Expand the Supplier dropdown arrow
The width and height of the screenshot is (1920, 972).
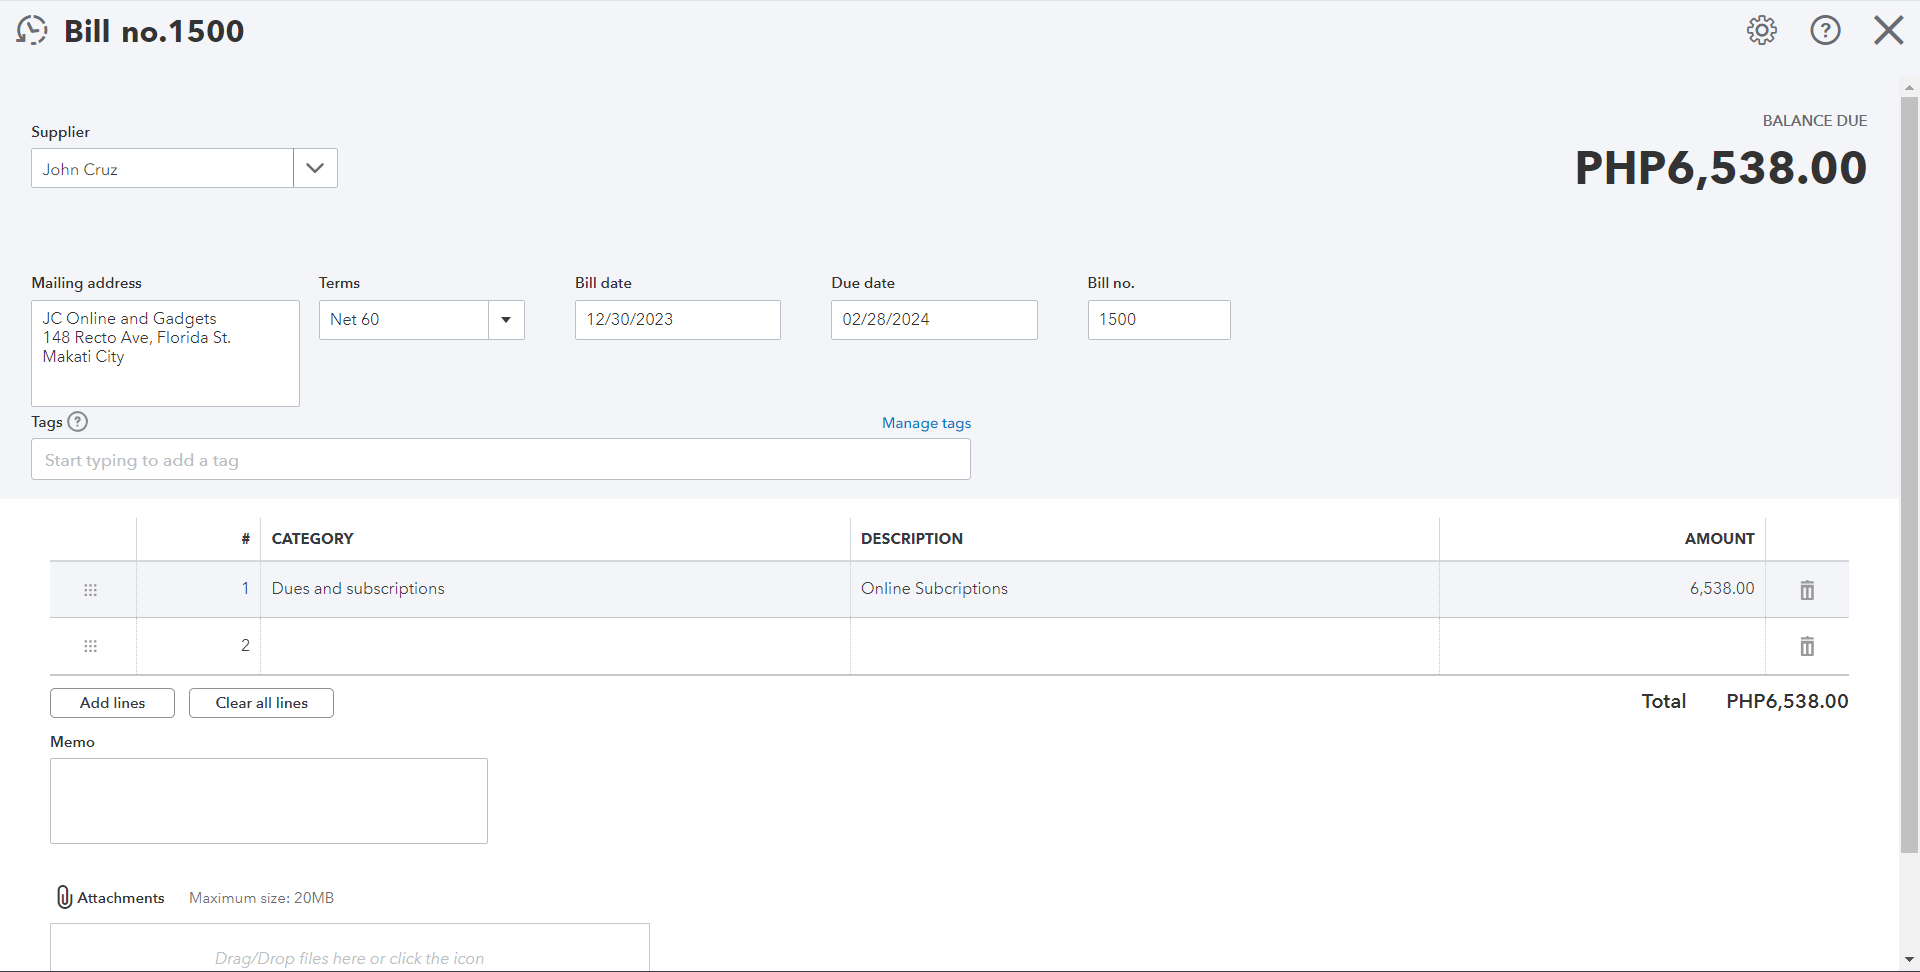click(315, 168)
